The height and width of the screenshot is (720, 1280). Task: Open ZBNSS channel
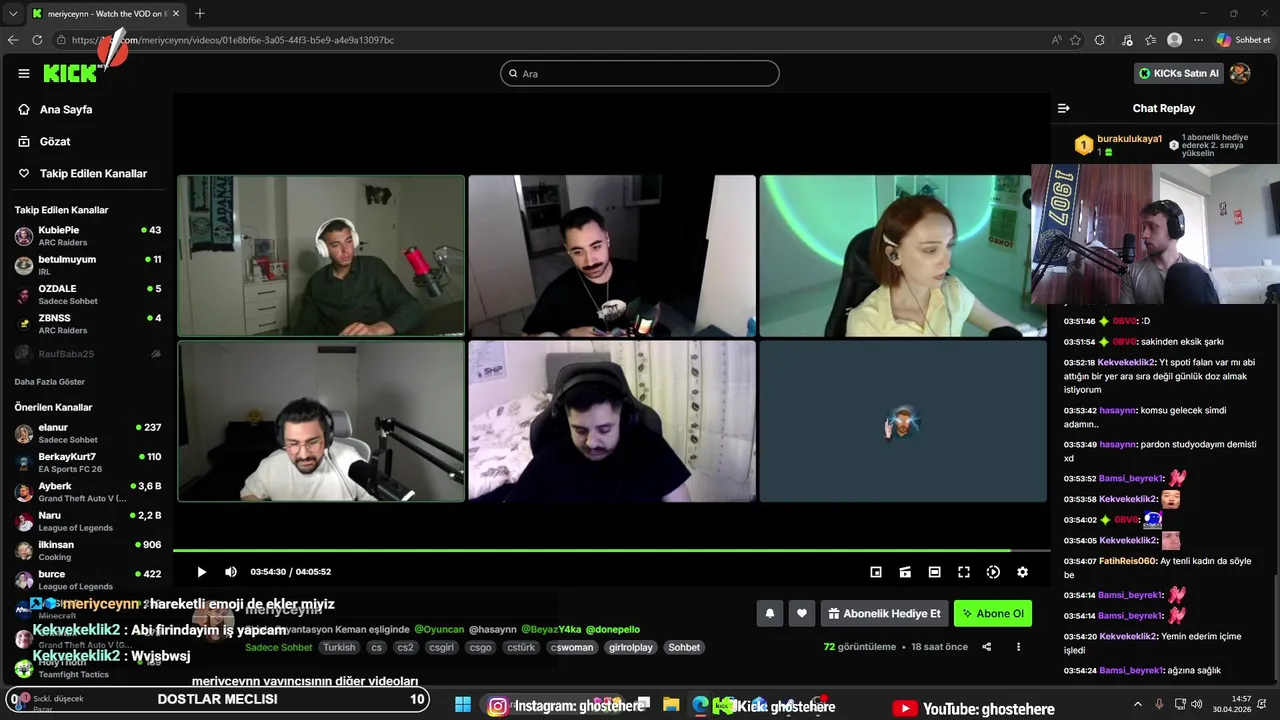point(87,324)
